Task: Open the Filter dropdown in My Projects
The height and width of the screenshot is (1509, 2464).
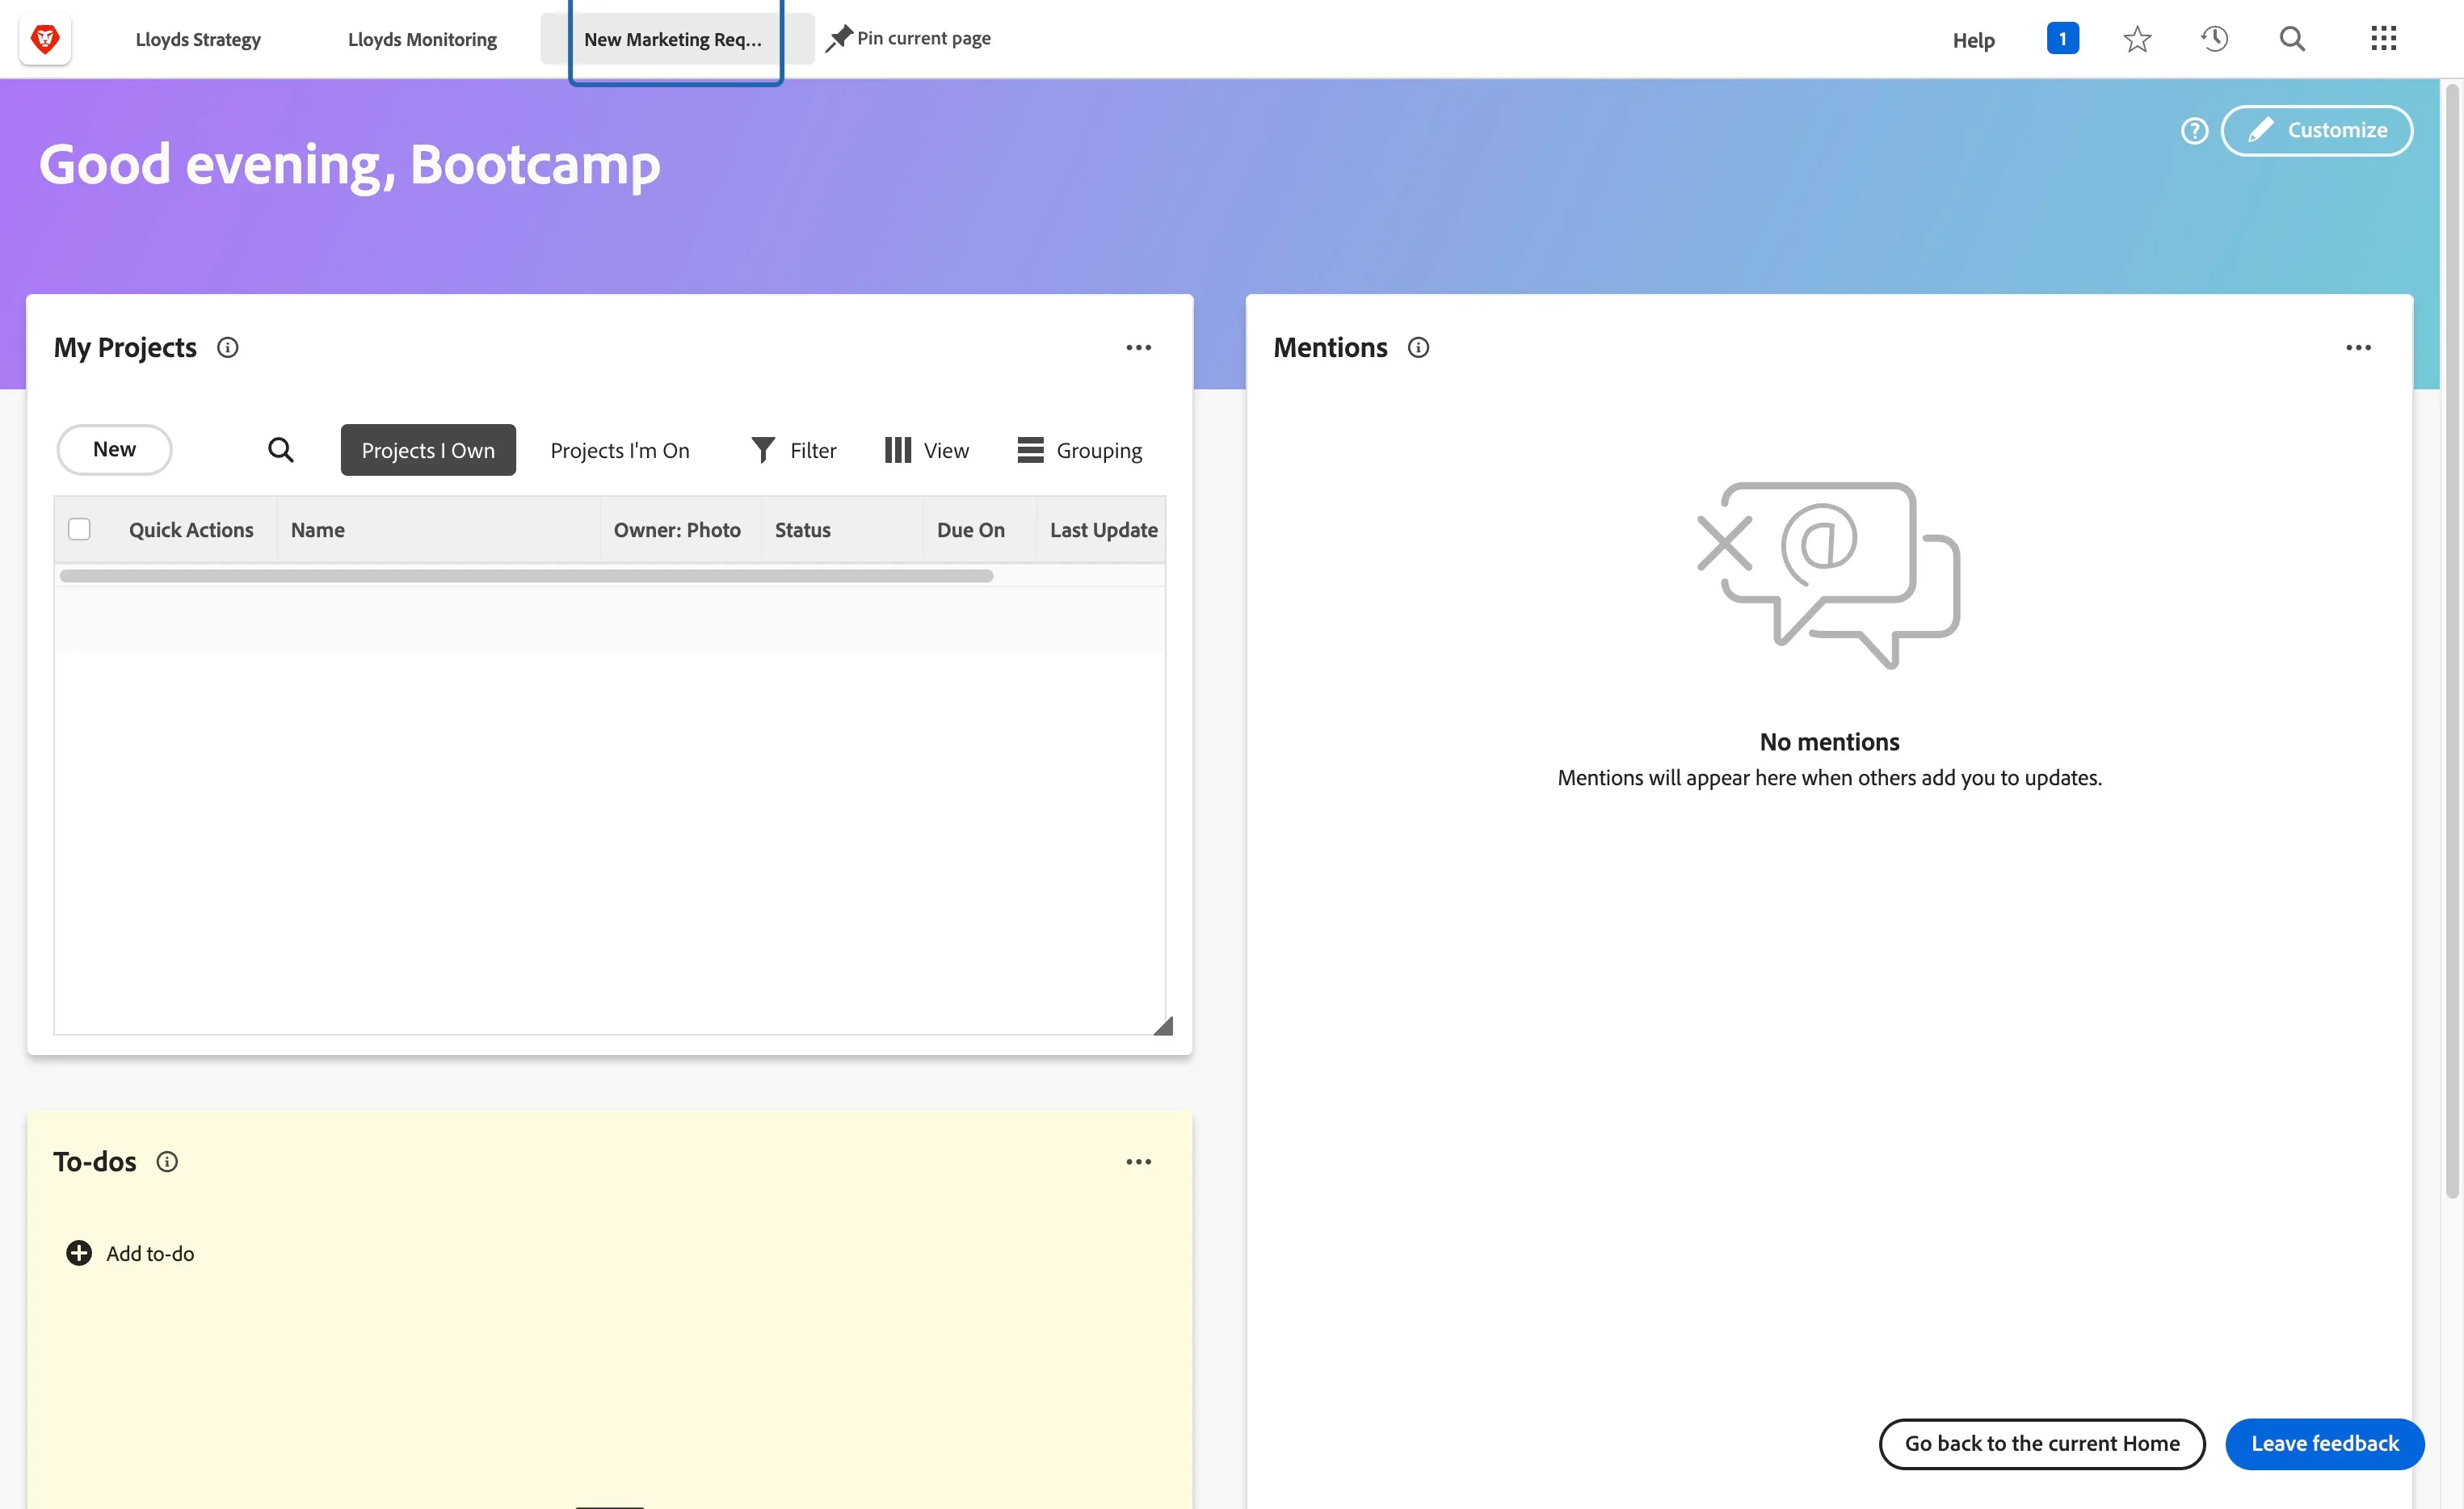Action: pyautogui.click(x=794, y=450)
